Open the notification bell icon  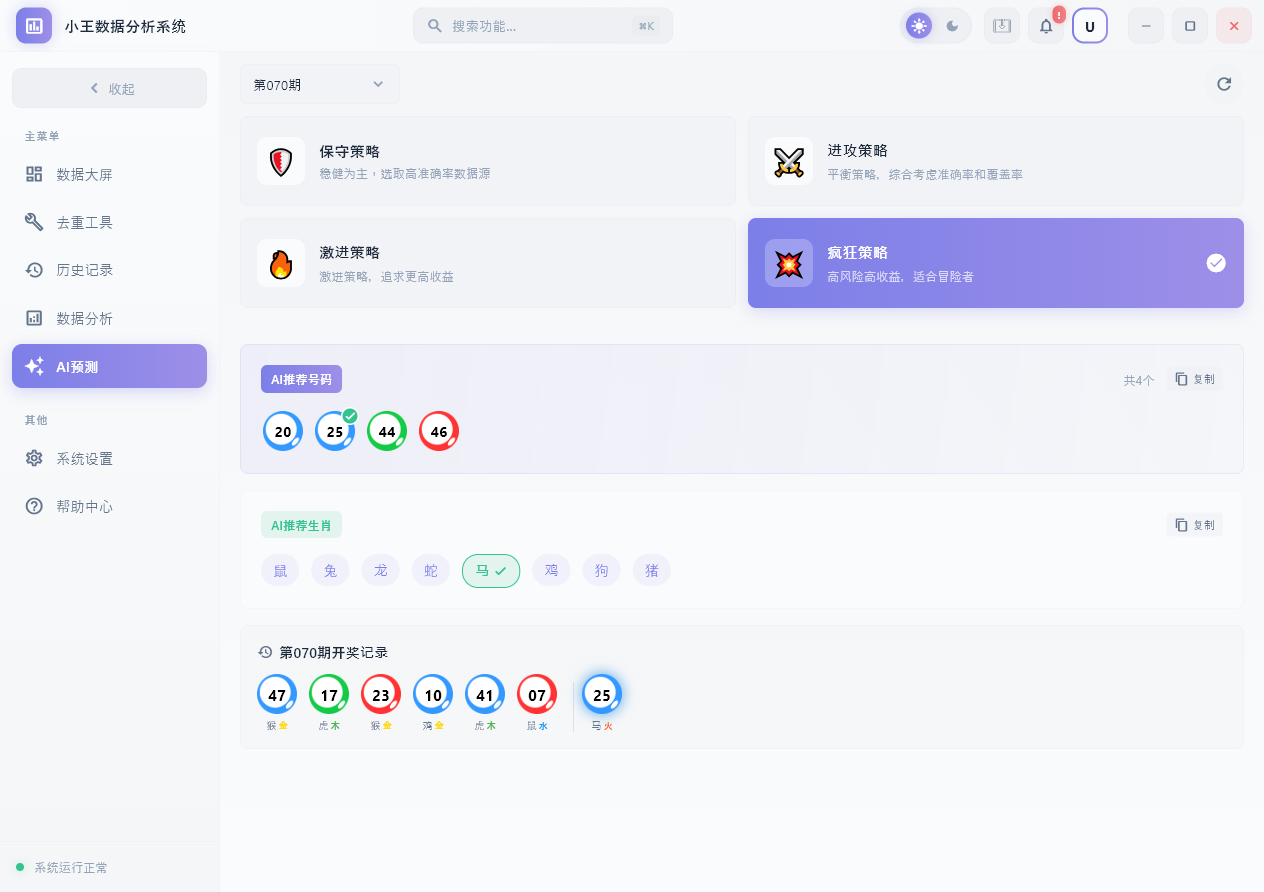(x=1045, y=25)
